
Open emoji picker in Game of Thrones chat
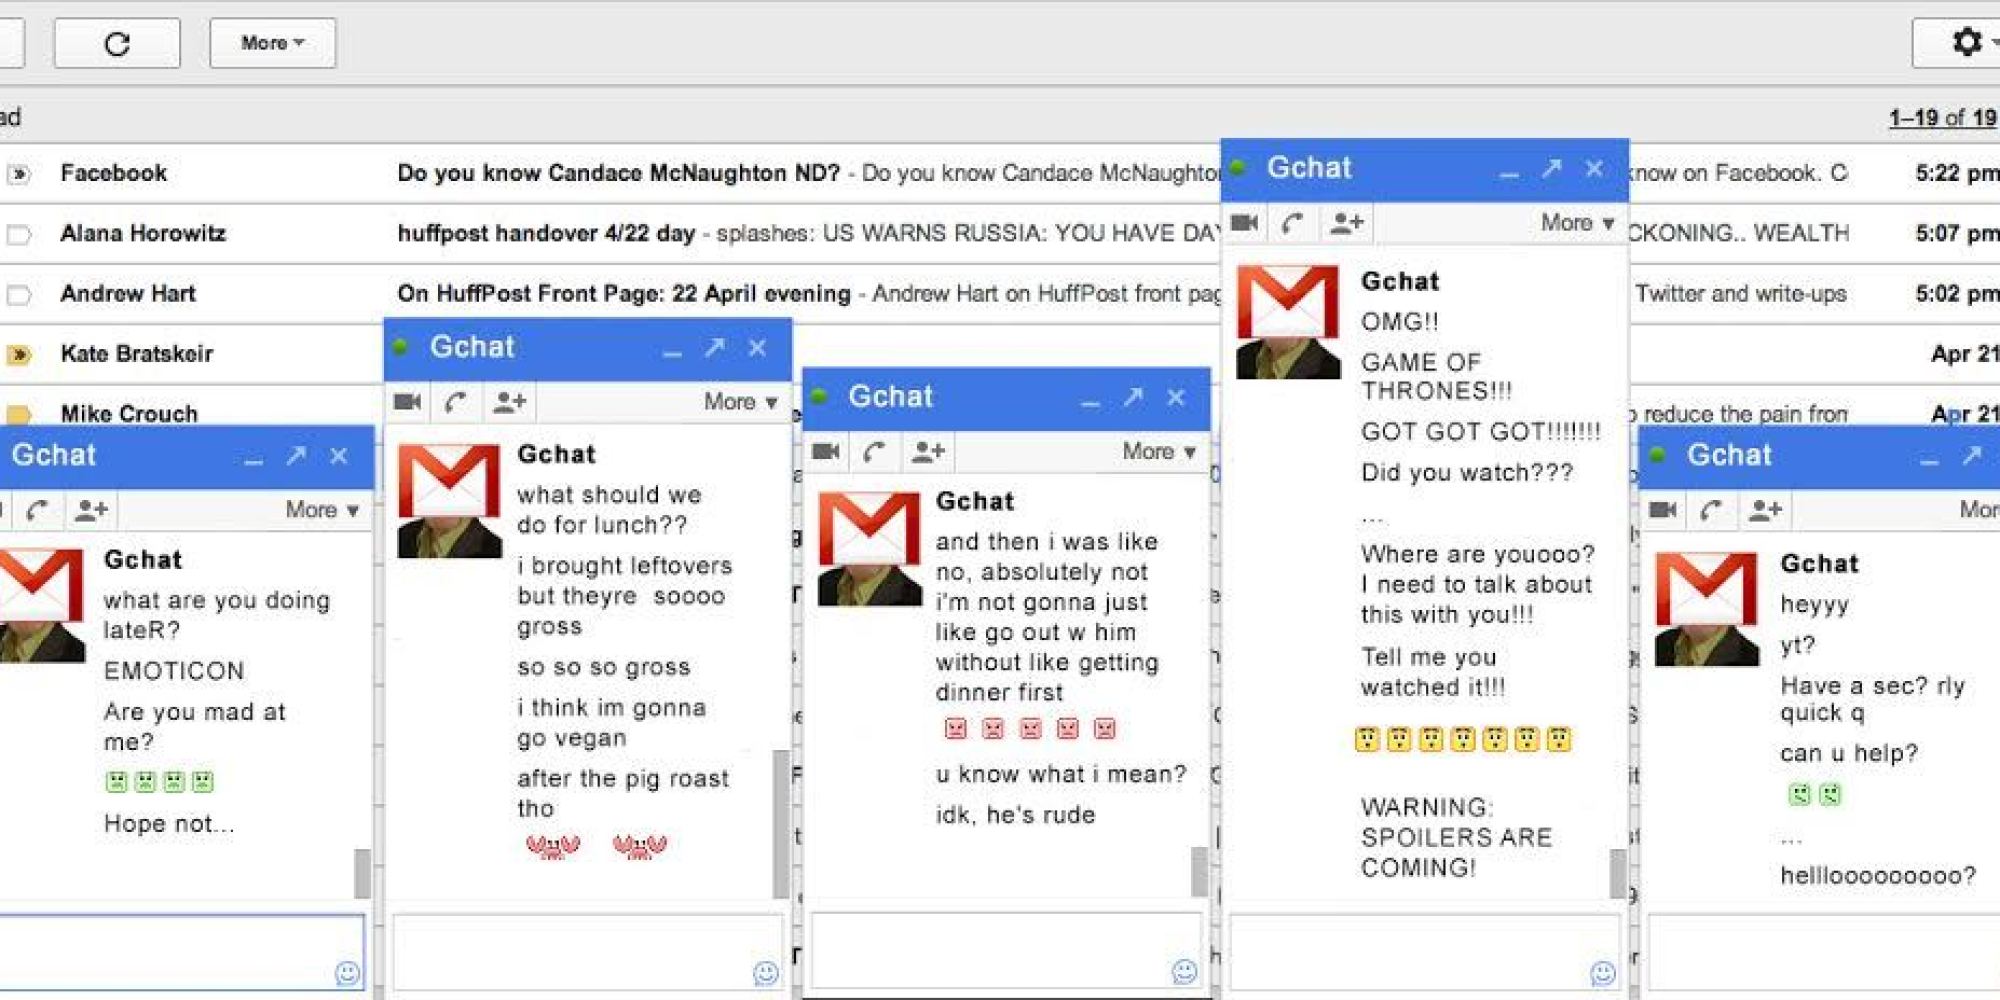(x=1603, y=973)
